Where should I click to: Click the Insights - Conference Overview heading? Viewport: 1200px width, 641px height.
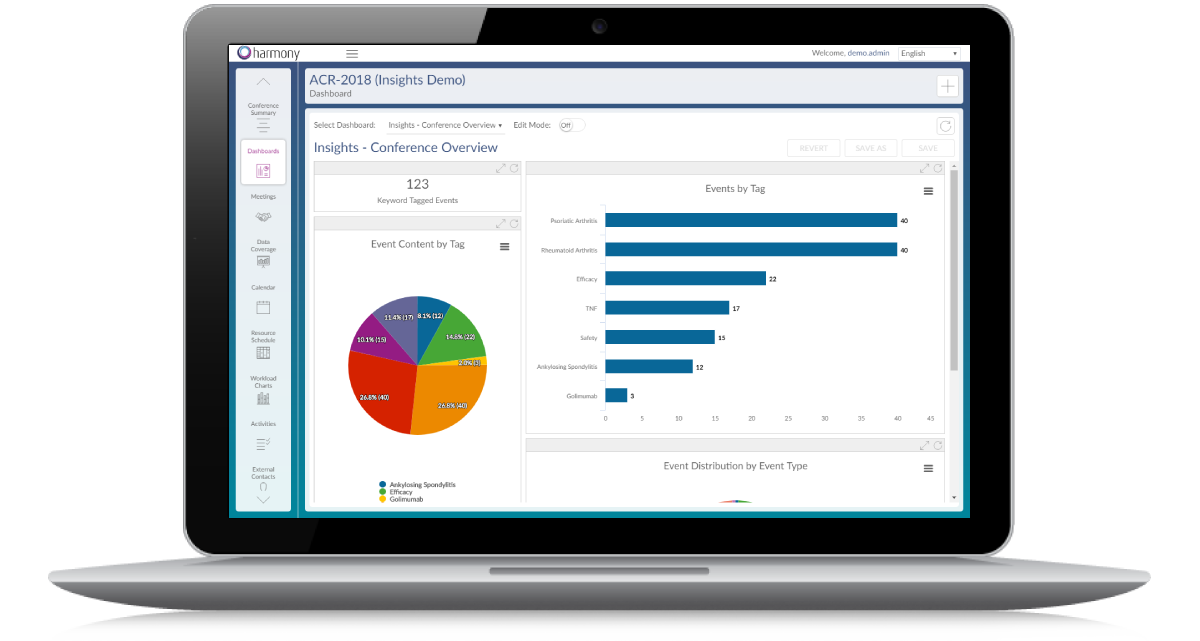406,148
